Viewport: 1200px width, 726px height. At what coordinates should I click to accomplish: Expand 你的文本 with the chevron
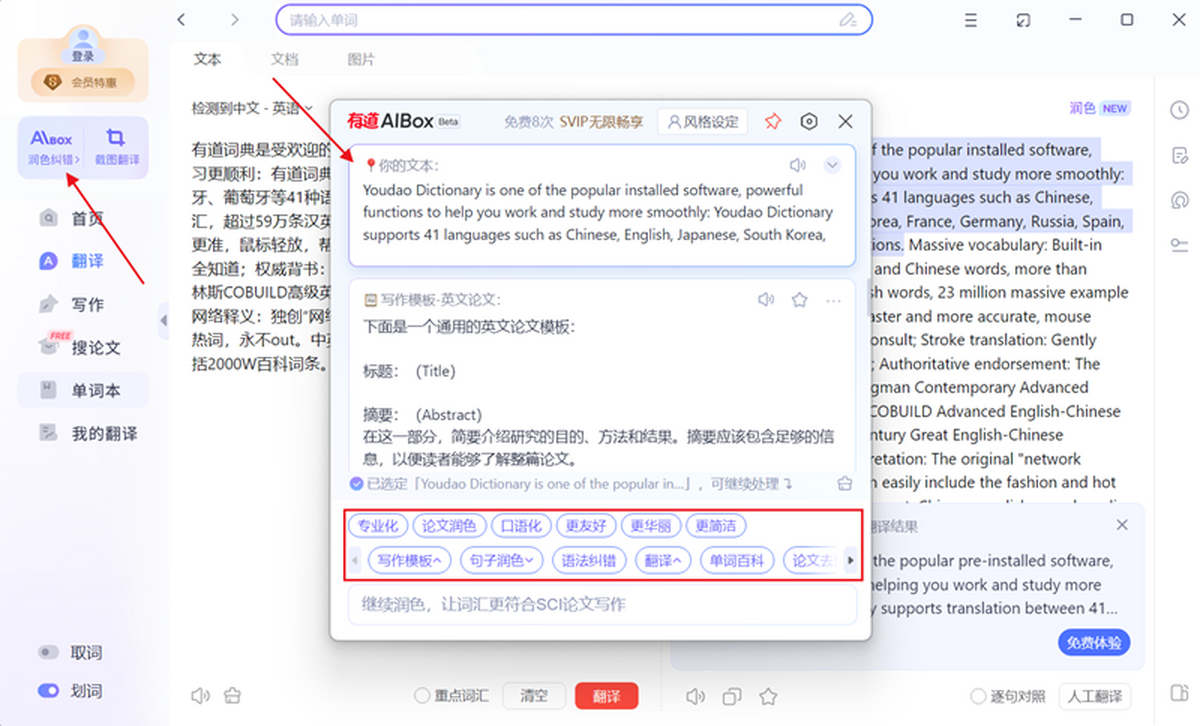[x=832, y=165]
